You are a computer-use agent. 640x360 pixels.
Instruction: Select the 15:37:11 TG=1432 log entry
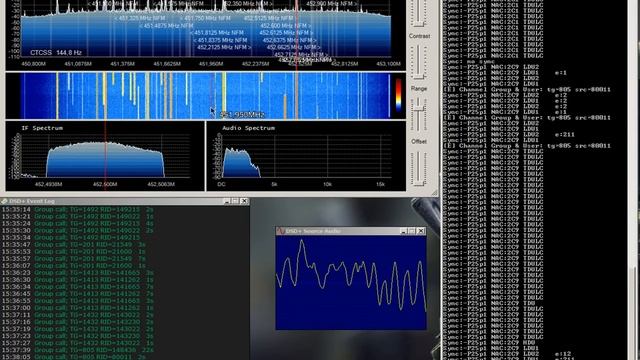78,315
